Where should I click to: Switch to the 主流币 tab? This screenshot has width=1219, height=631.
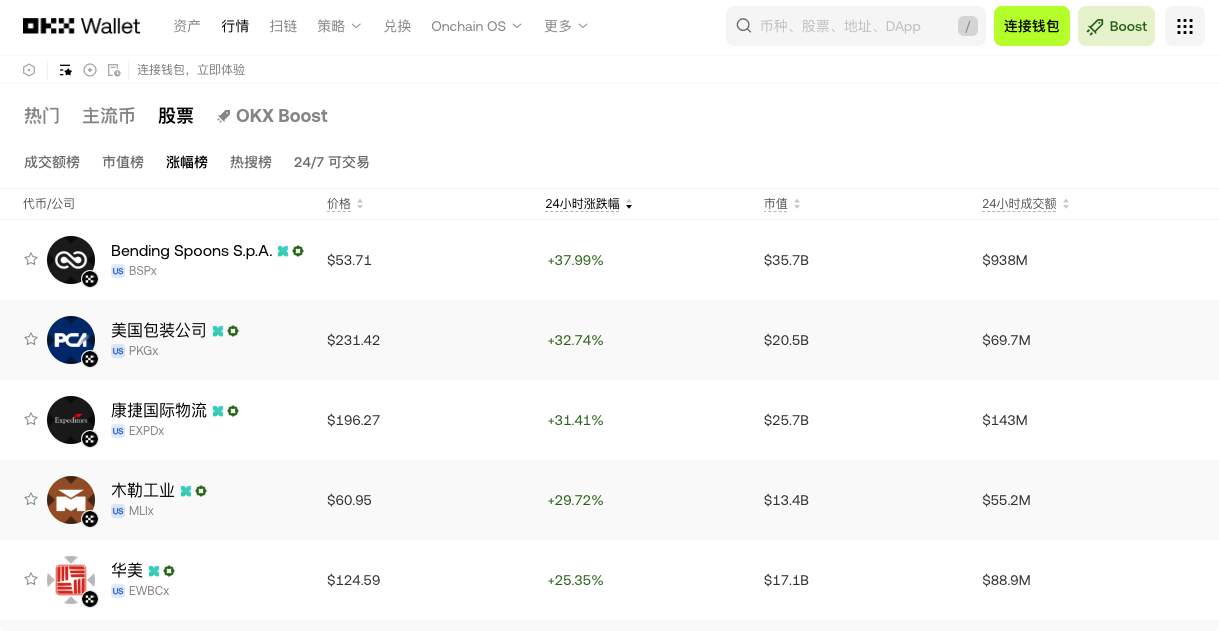109,116
